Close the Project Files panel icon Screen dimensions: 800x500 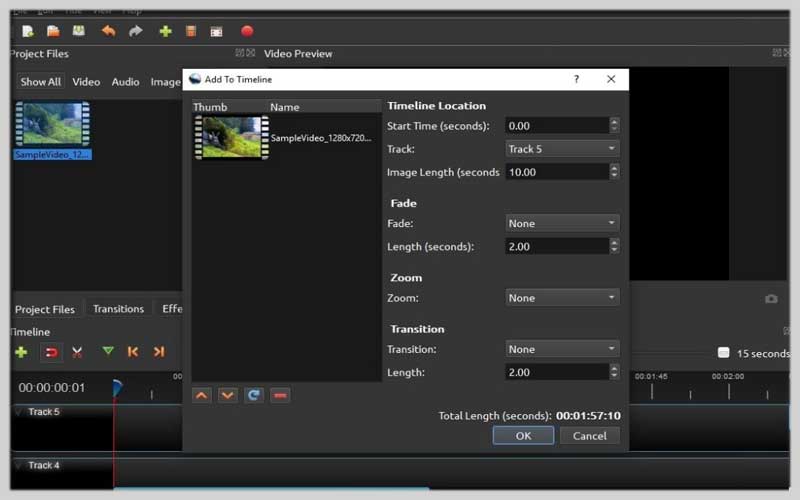point(251,53)
